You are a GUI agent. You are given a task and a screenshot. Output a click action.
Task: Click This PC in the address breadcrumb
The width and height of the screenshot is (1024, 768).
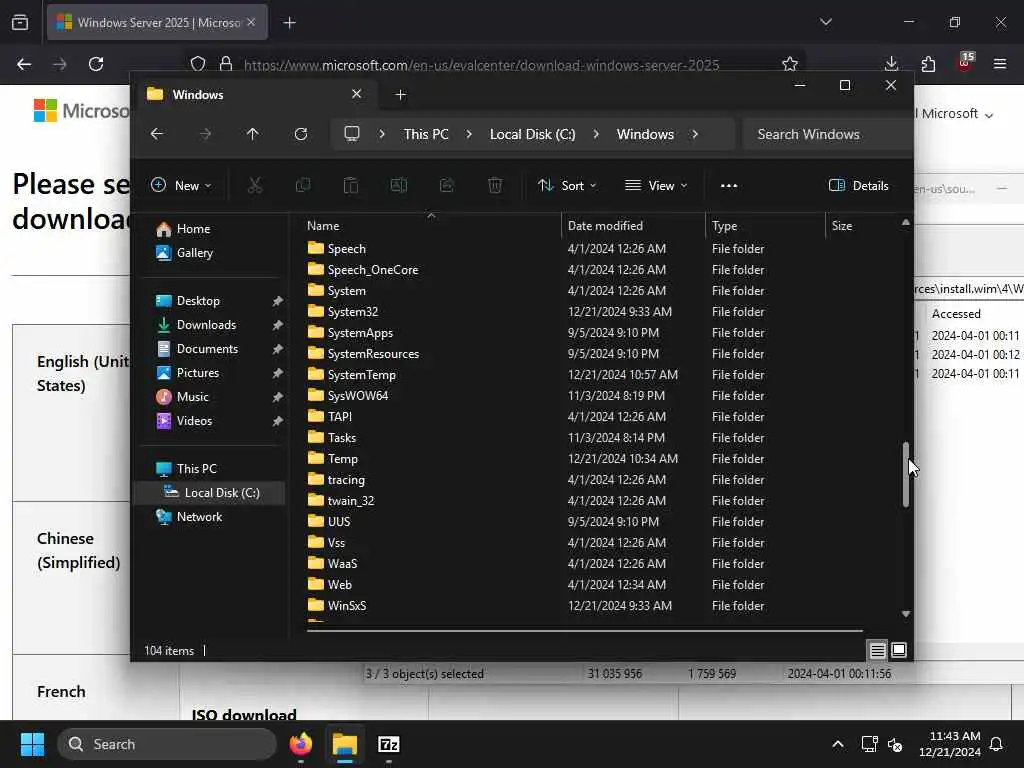[426, 134]
